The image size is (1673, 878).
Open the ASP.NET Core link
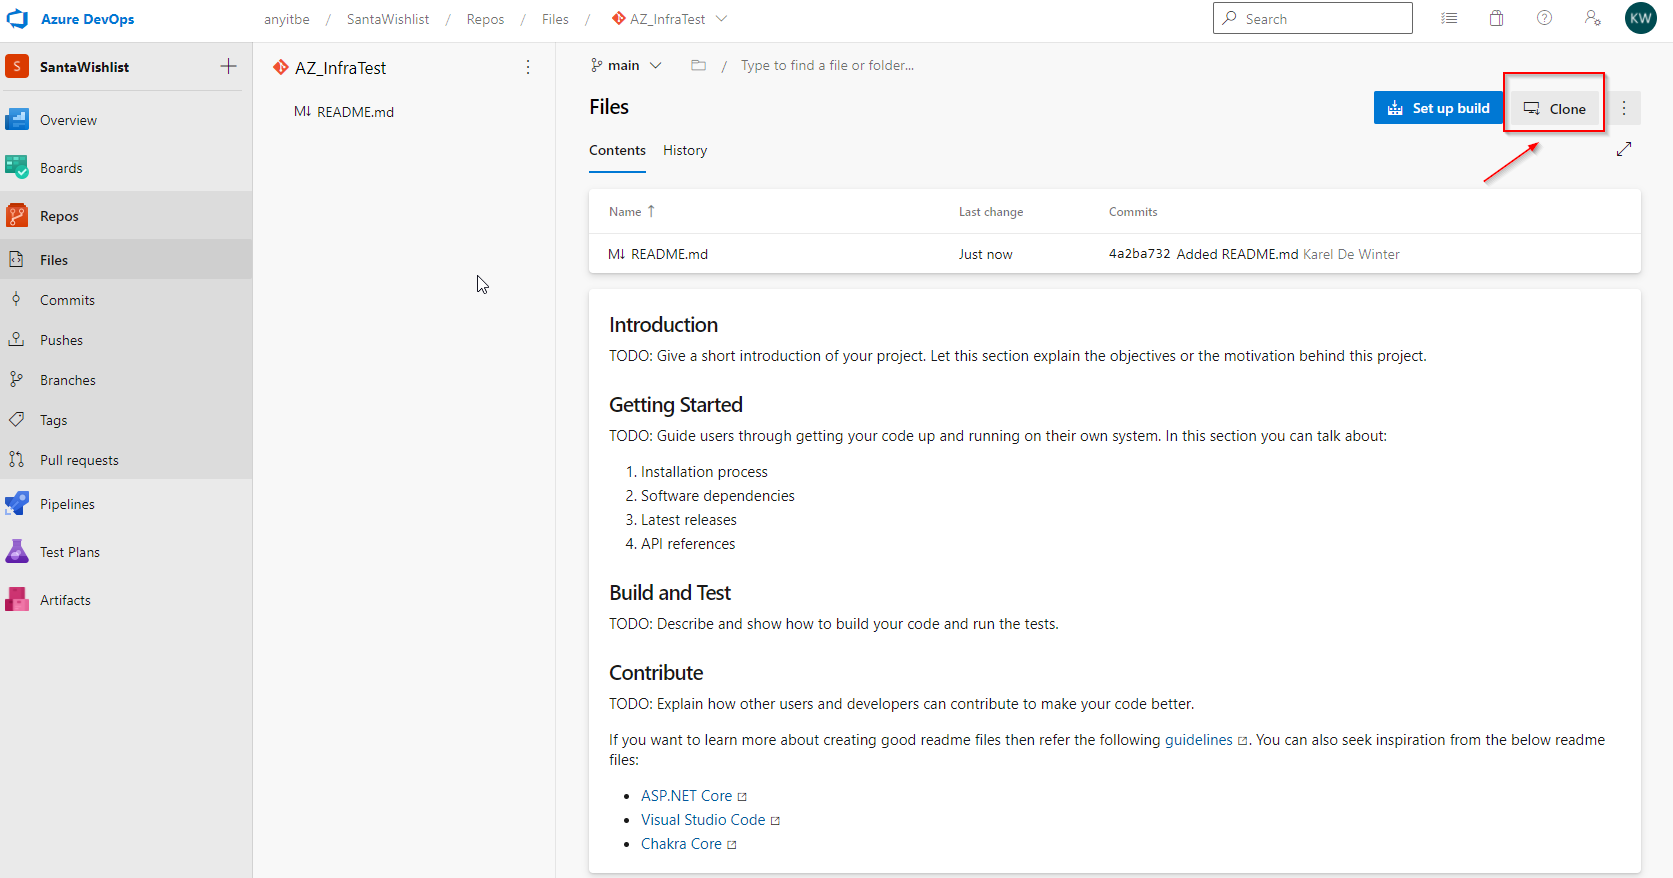(x=687, y=796)
